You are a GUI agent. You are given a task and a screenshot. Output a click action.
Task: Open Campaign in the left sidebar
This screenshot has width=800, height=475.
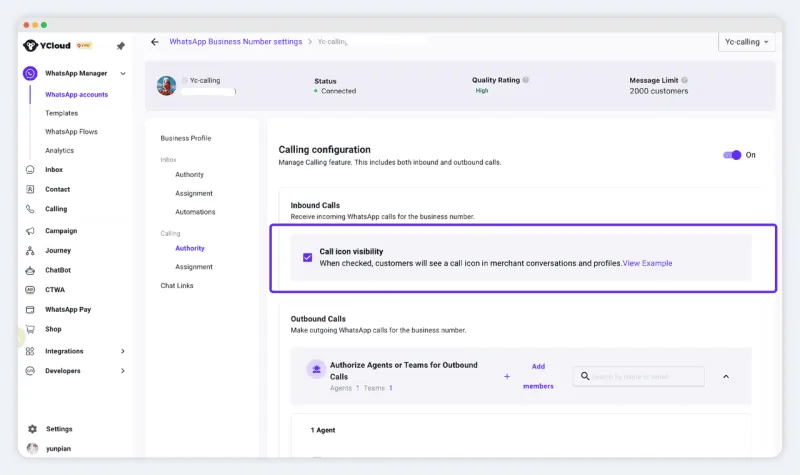[x=60, y=231]
